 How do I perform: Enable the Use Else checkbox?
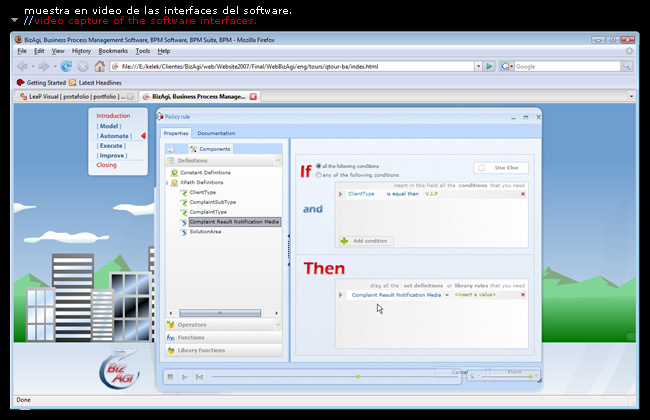click(483, 169)
